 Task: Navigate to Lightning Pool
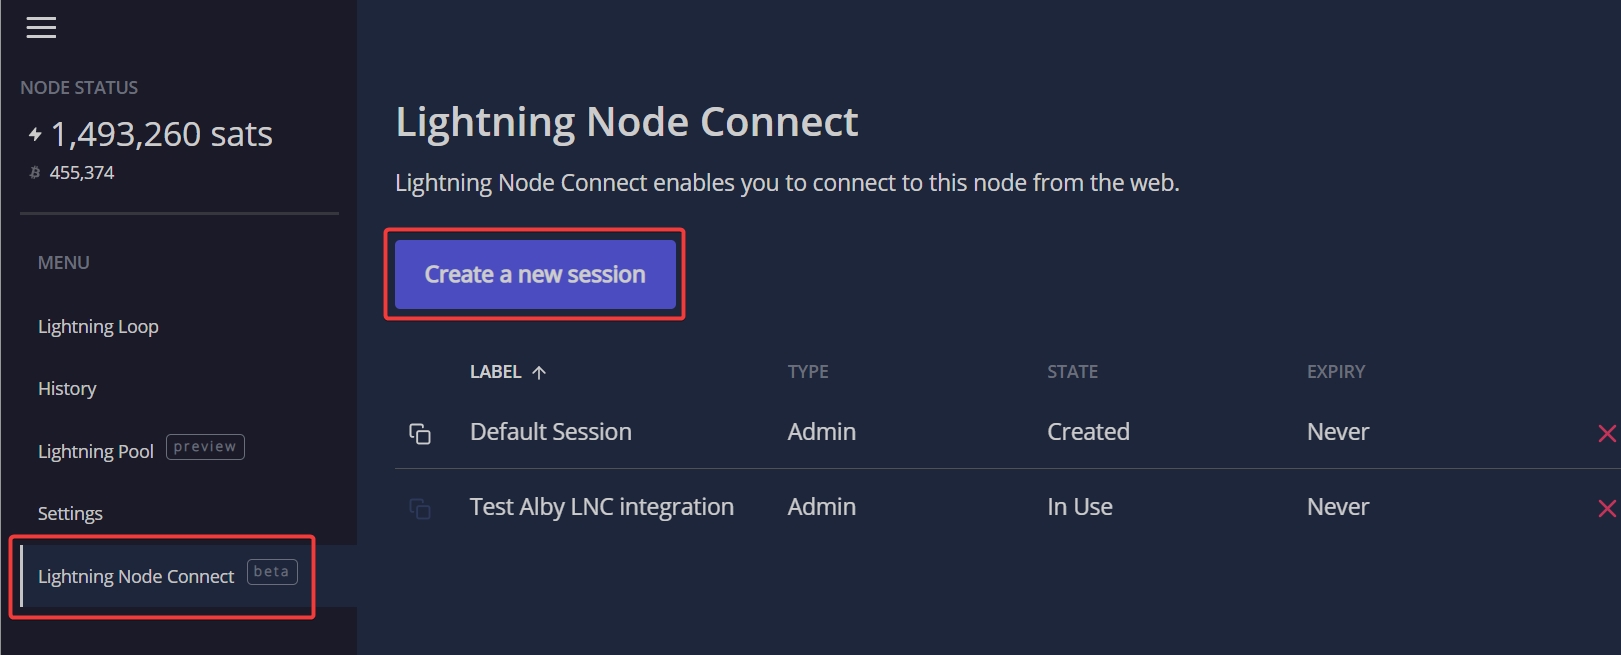[x=96, y=451]
